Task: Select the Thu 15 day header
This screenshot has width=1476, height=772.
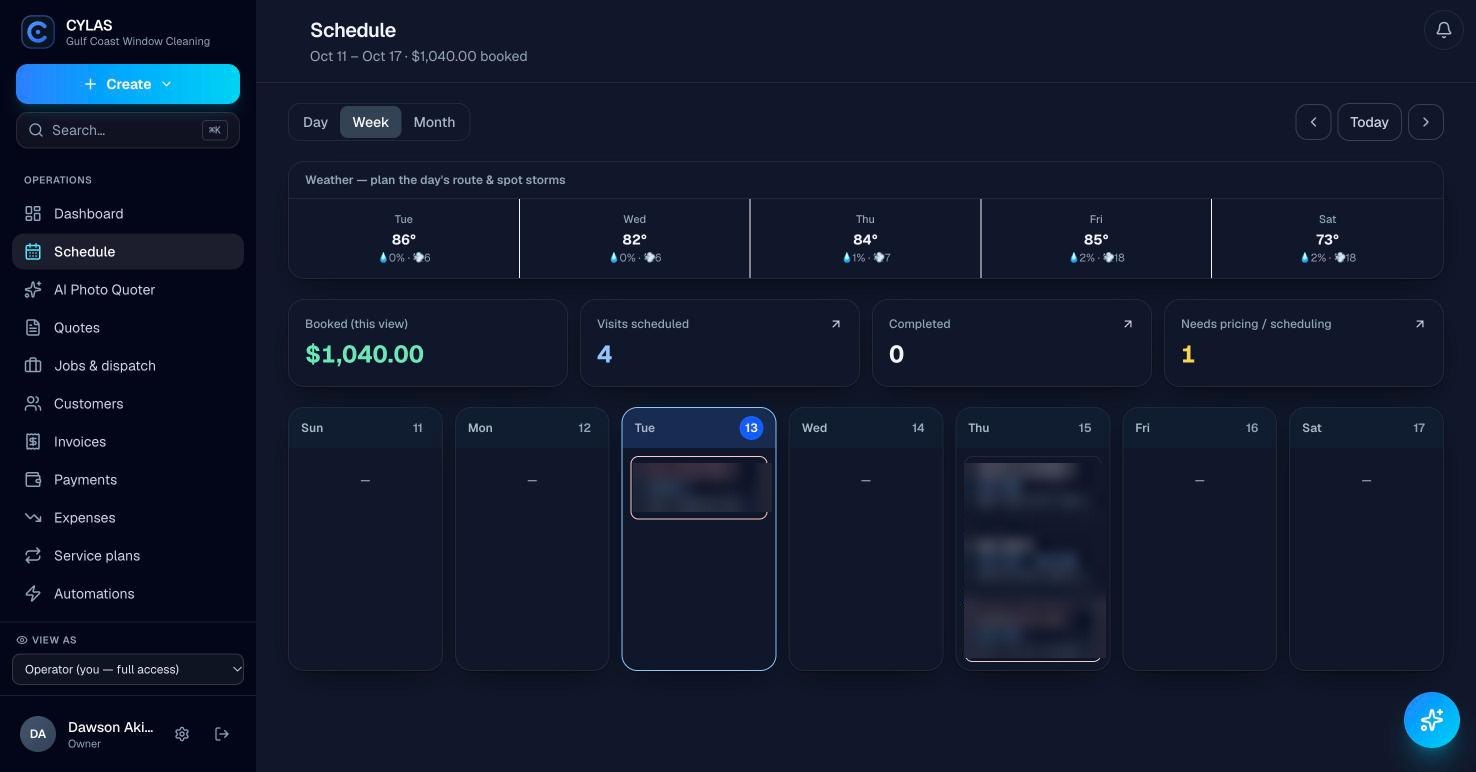Action: [1032, 428]
